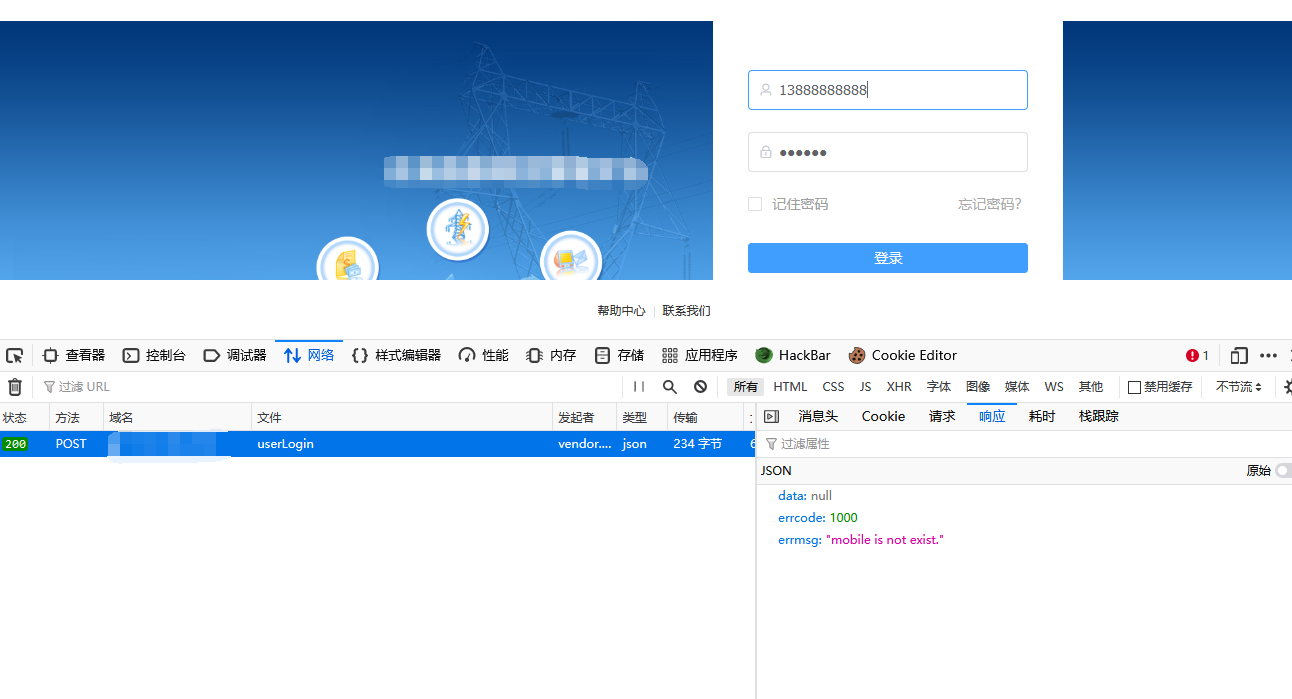Collapse the request details pane icon
1292x699 pixels.
click(771, 417)
